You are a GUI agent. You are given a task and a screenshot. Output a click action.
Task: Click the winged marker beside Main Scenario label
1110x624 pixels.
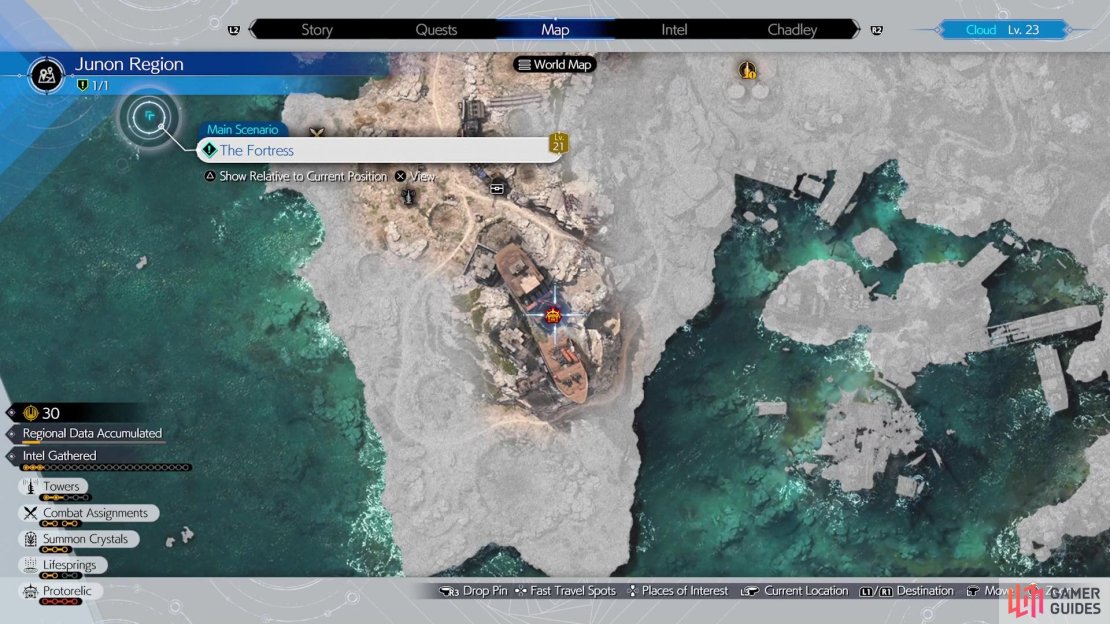(316, 132)
